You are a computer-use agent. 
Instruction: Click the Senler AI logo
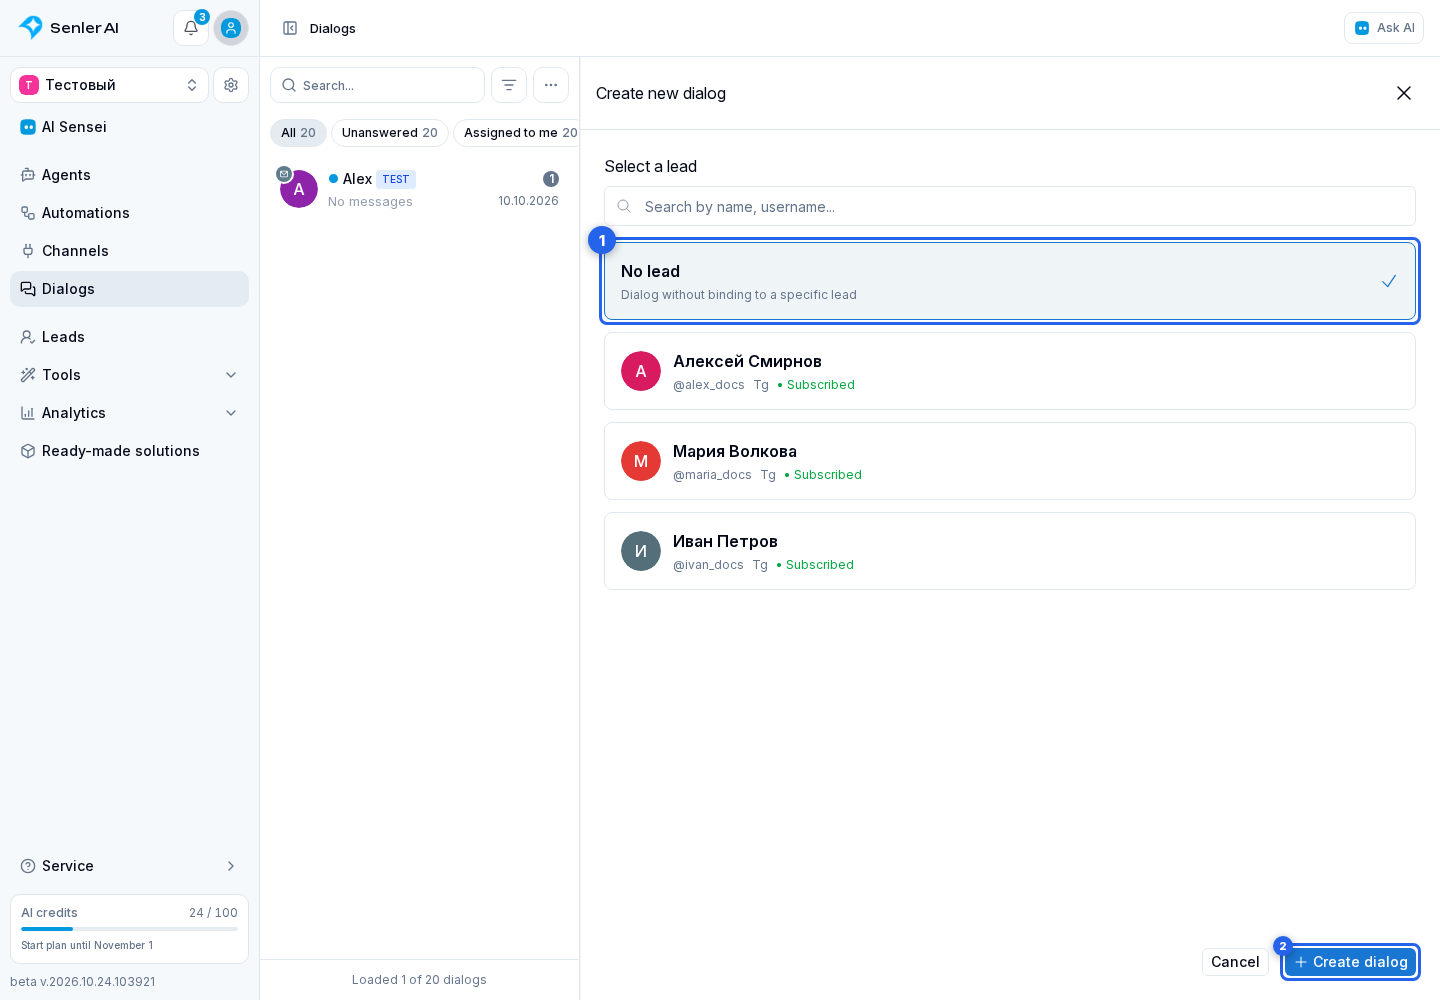(x=69, y=28)
